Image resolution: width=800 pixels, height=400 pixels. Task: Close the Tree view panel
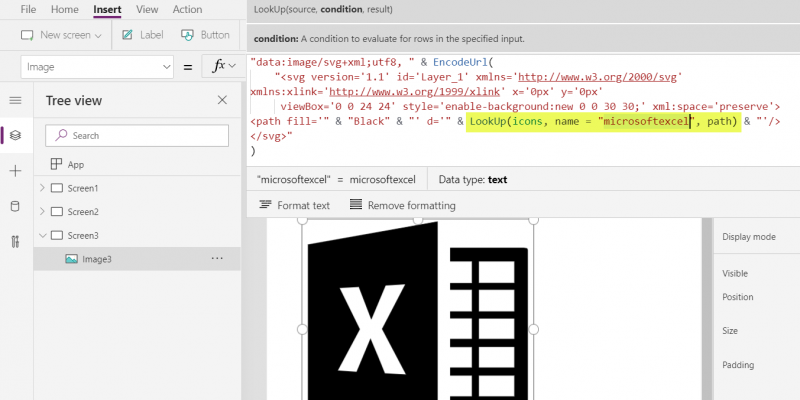pos(222,100)
